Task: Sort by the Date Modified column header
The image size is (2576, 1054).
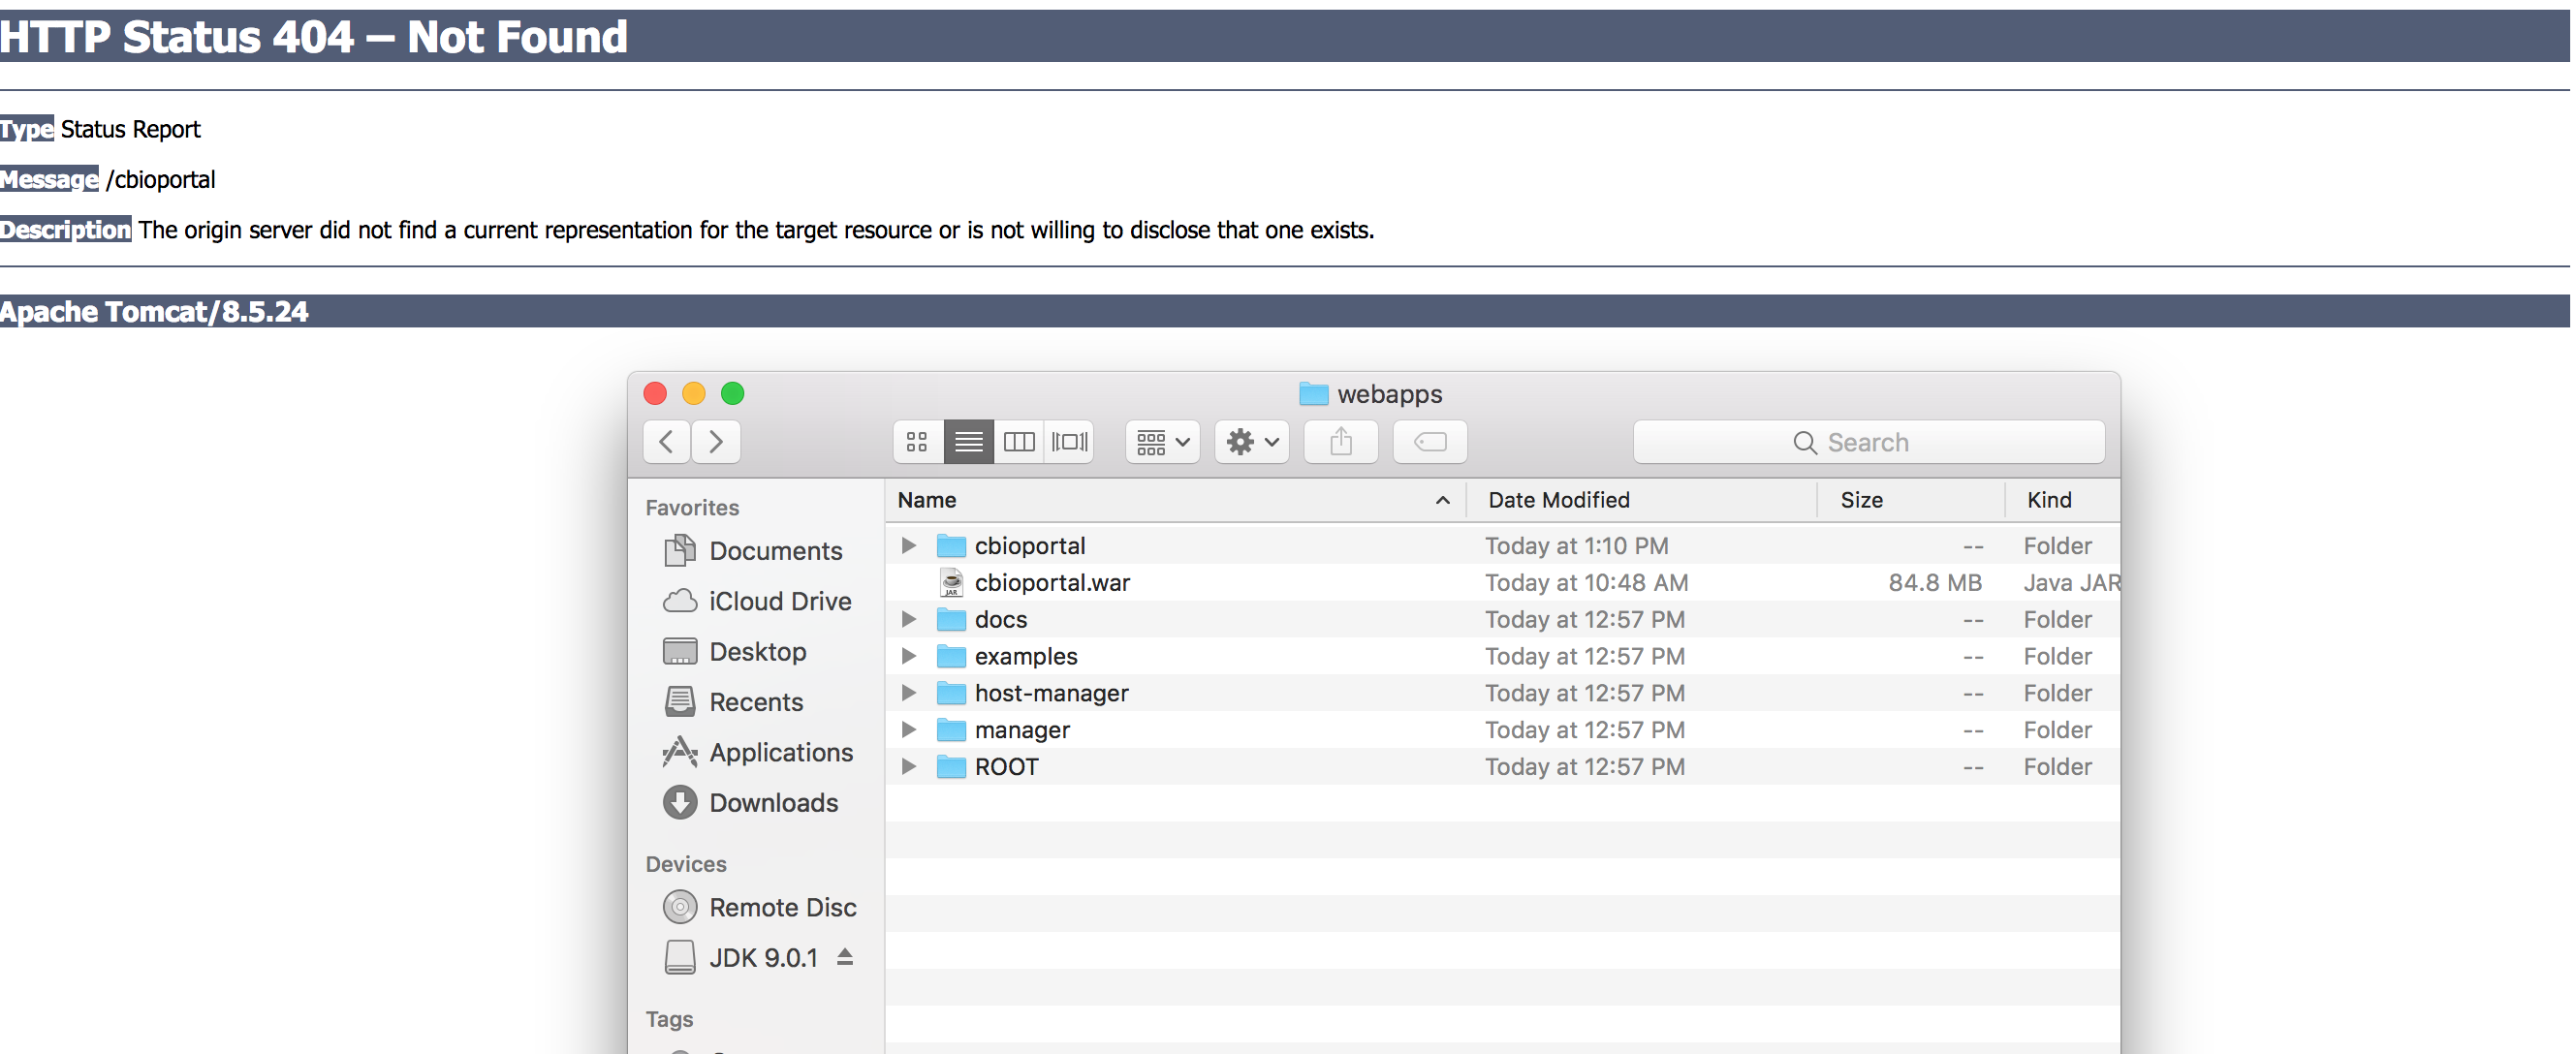Action: coord(1558,500)
